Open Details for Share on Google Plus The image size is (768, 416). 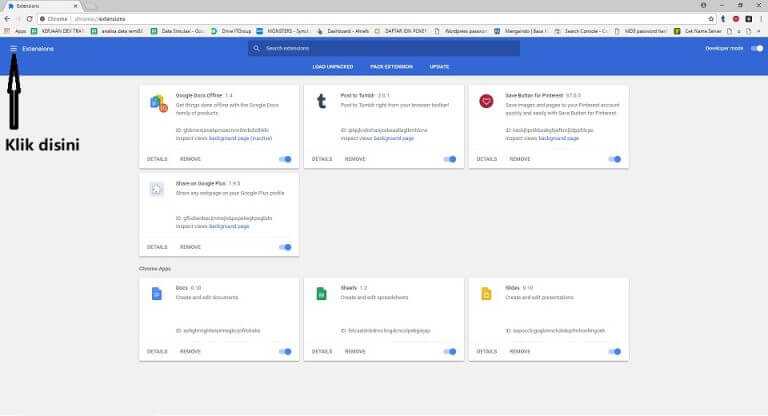157,247
